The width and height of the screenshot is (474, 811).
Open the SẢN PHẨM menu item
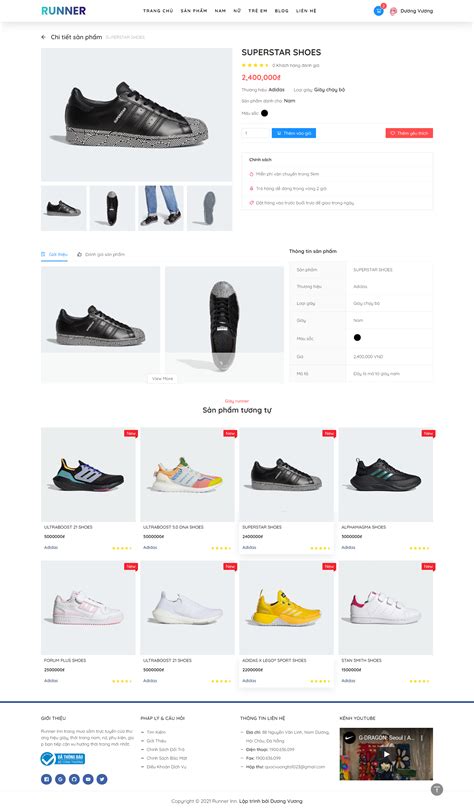click(194, 11)
